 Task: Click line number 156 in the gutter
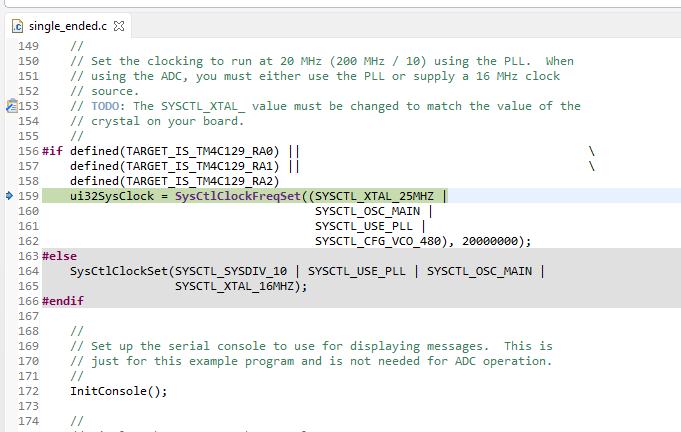(x=28, y=151)
